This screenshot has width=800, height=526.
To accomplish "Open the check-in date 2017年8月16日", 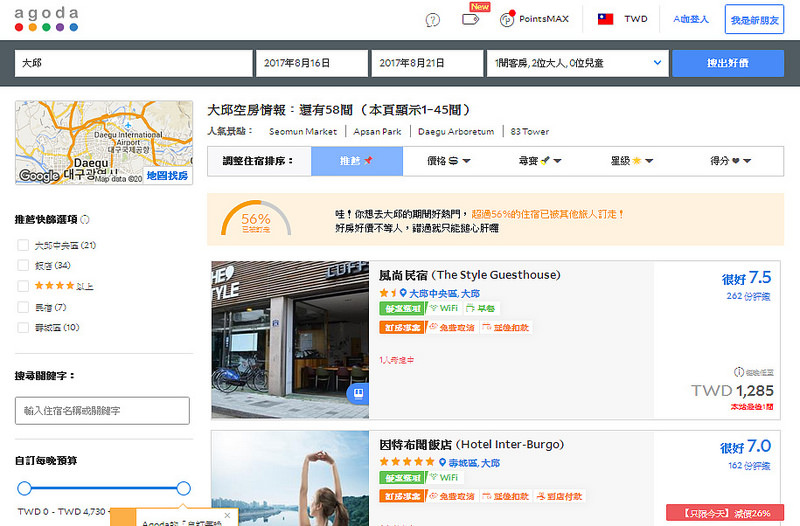I will [312, 63].
